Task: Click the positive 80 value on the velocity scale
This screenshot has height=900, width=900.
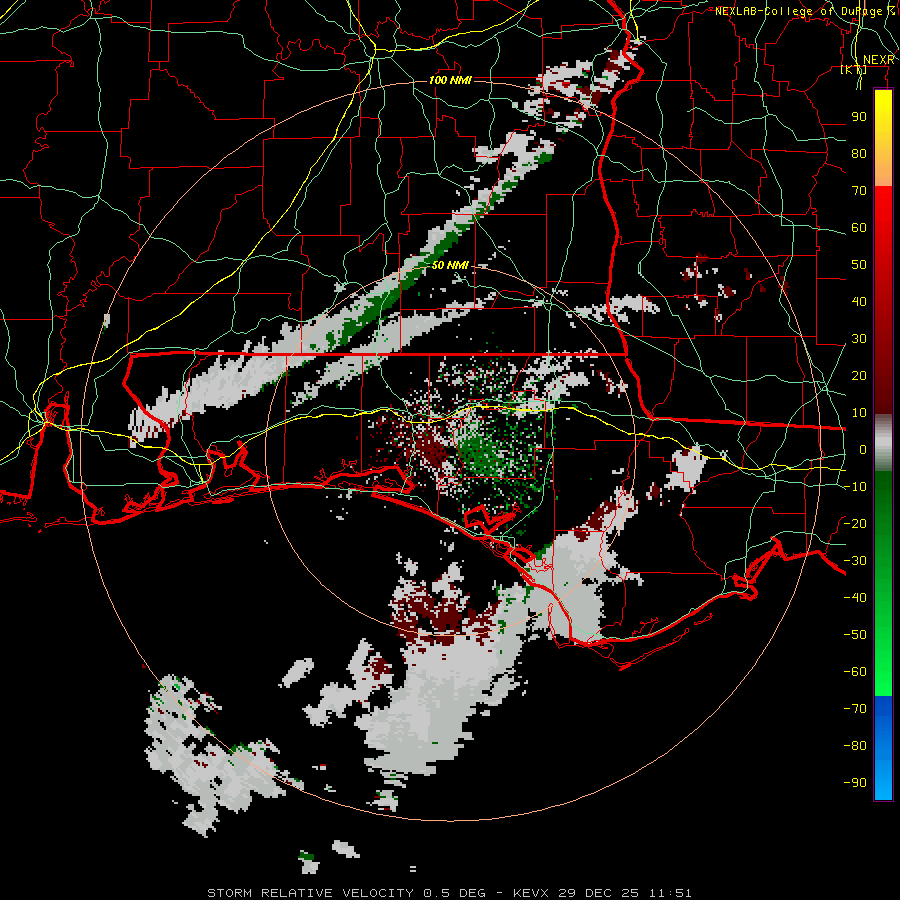Action: tap(859, 154)
